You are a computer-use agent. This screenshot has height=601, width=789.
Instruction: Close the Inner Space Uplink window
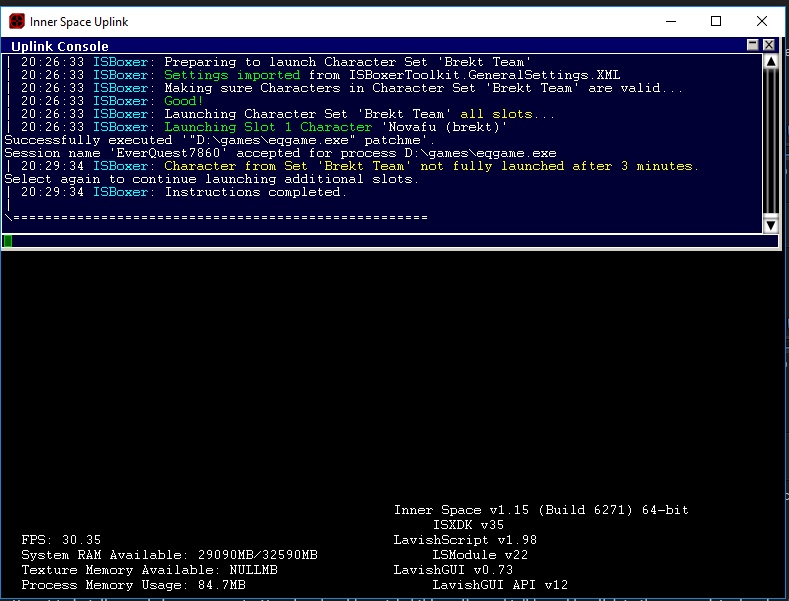[761, 21]
